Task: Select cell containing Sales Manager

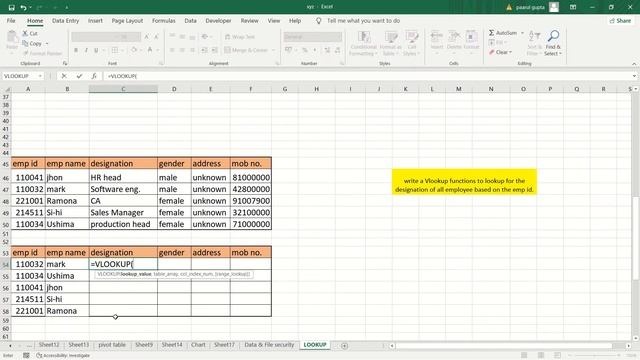Action: pos(123,212)
